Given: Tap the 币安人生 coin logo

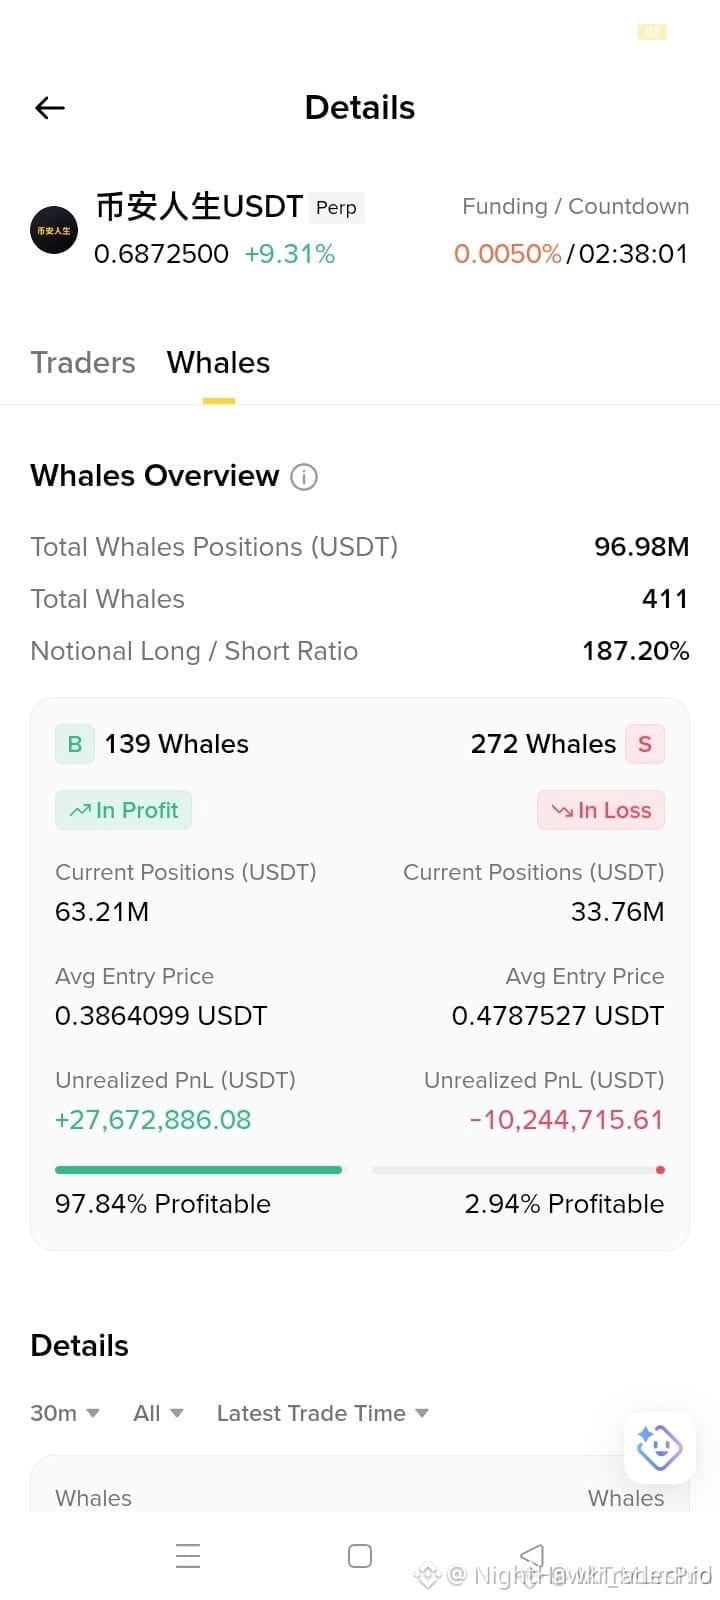Looking at the screenshot, I should (54, 230).
